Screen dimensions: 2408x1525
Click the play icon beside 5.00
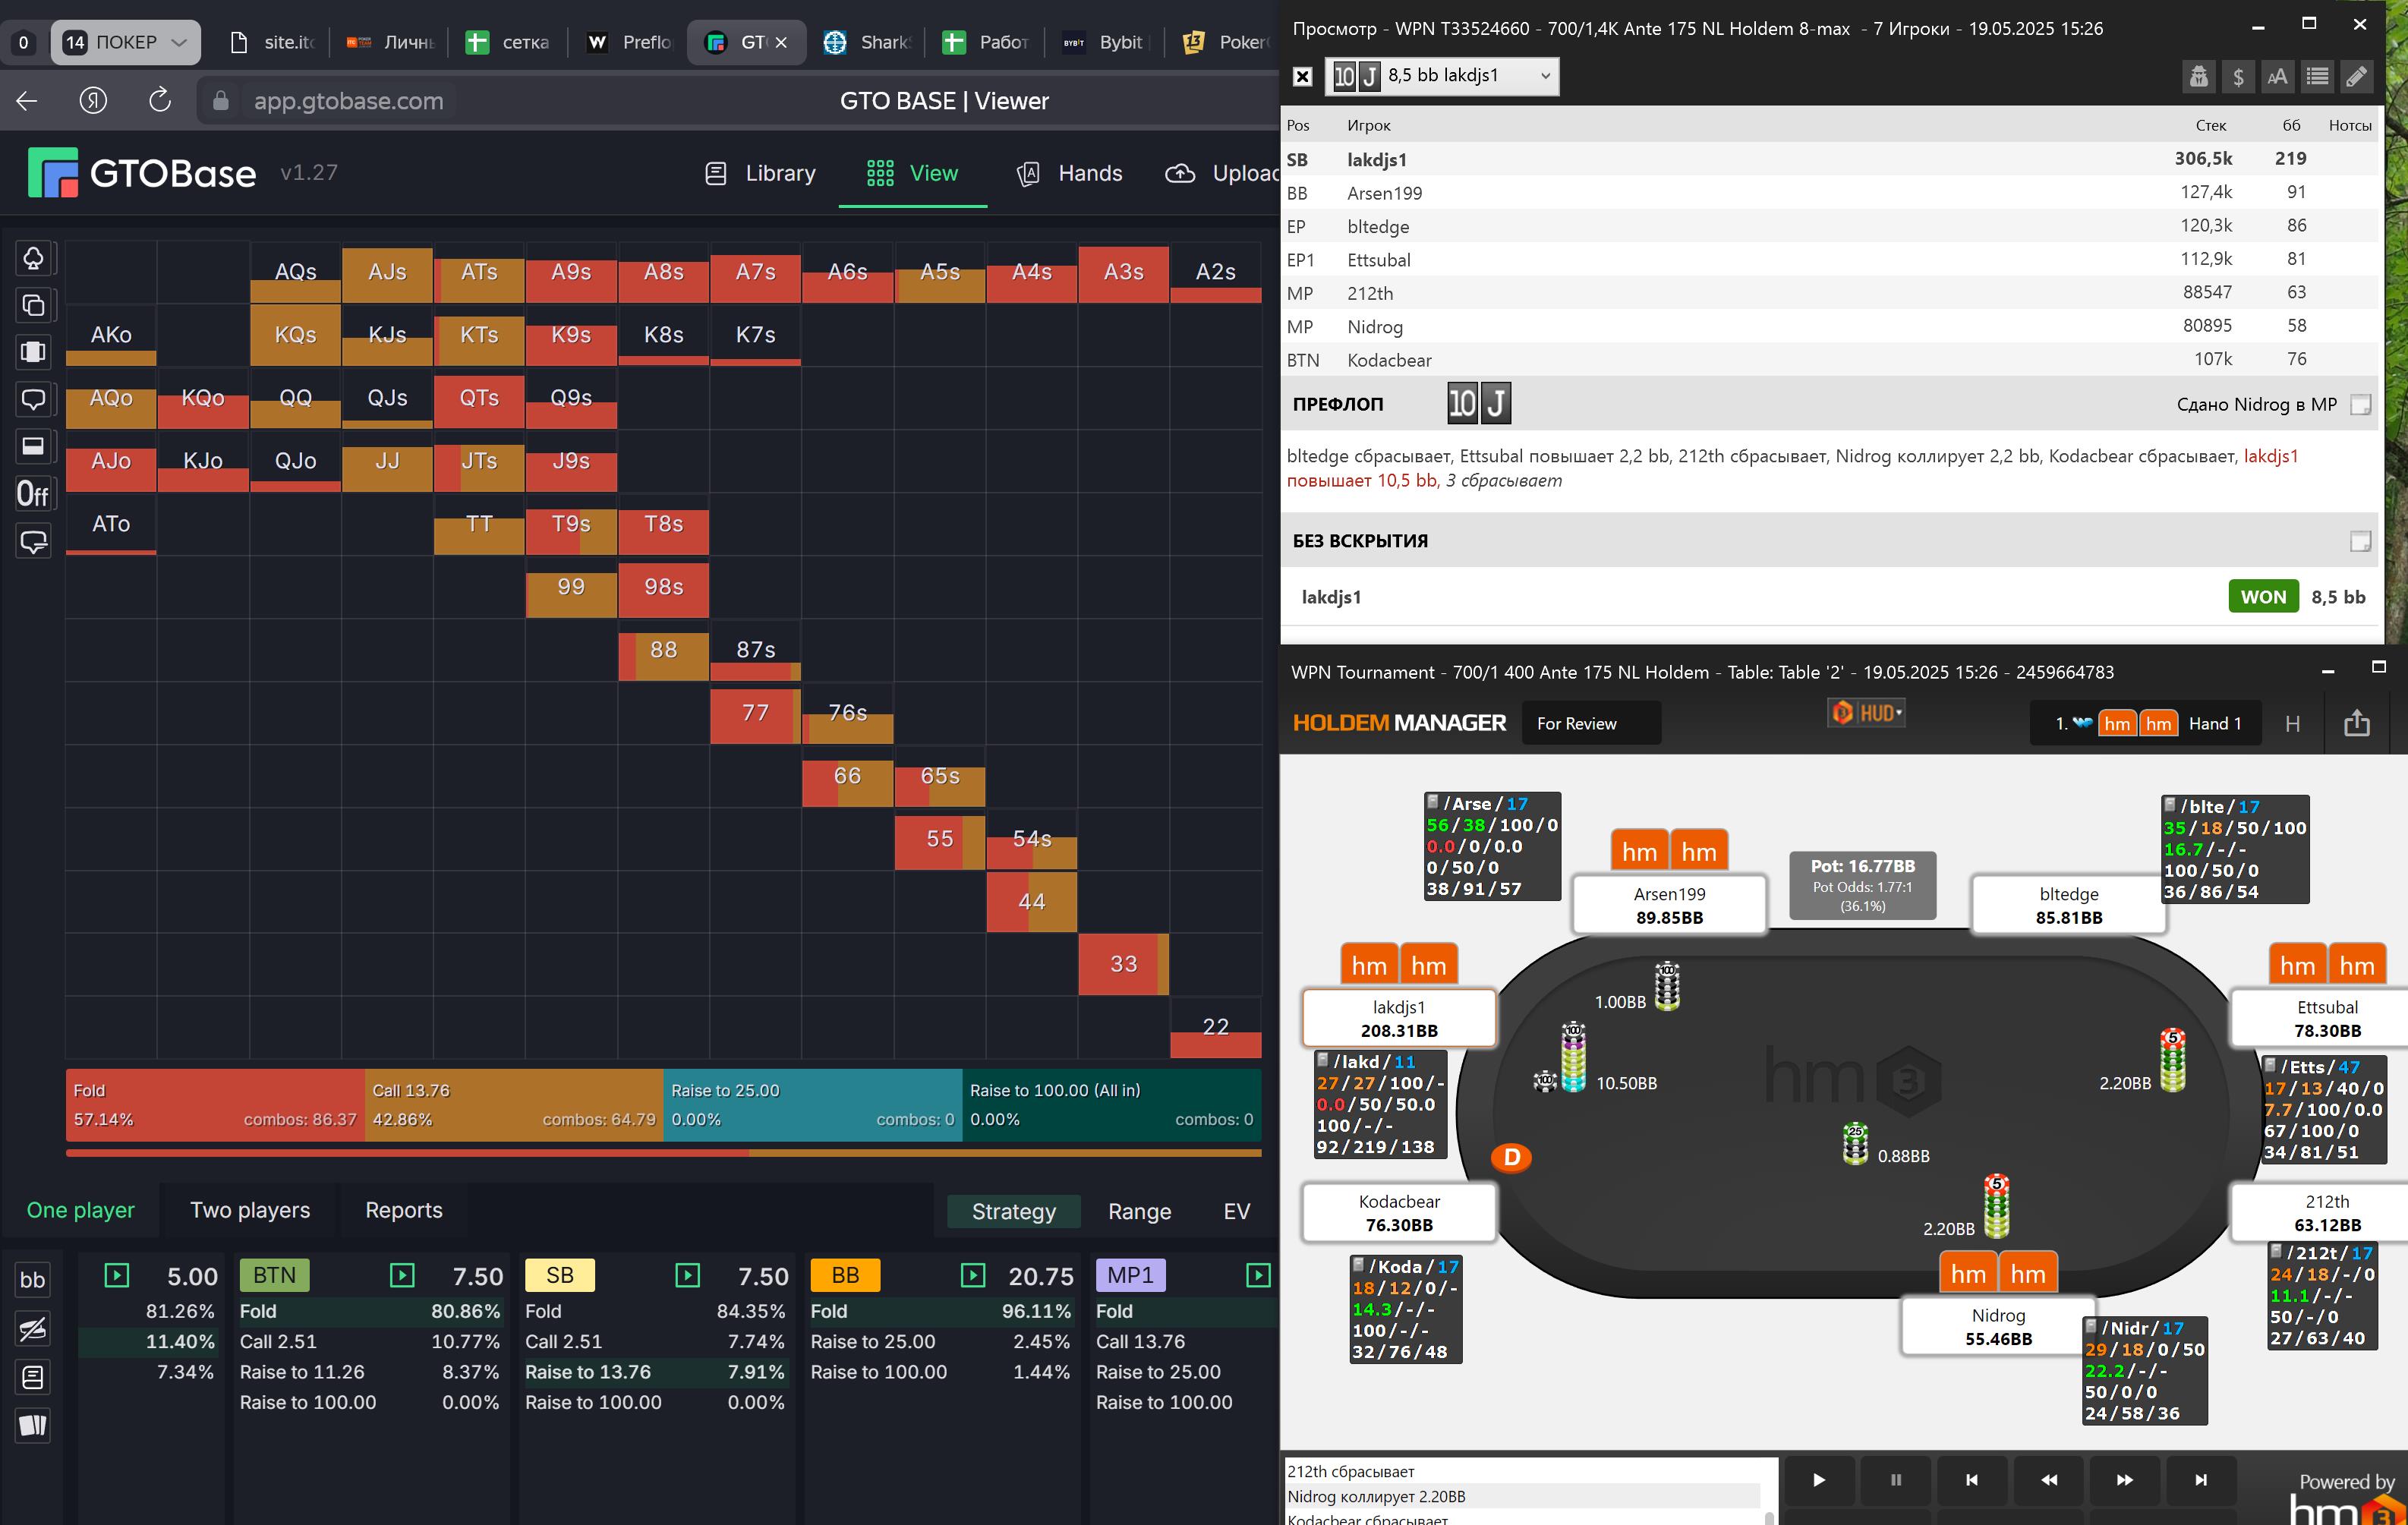[x=117, y=1275]
